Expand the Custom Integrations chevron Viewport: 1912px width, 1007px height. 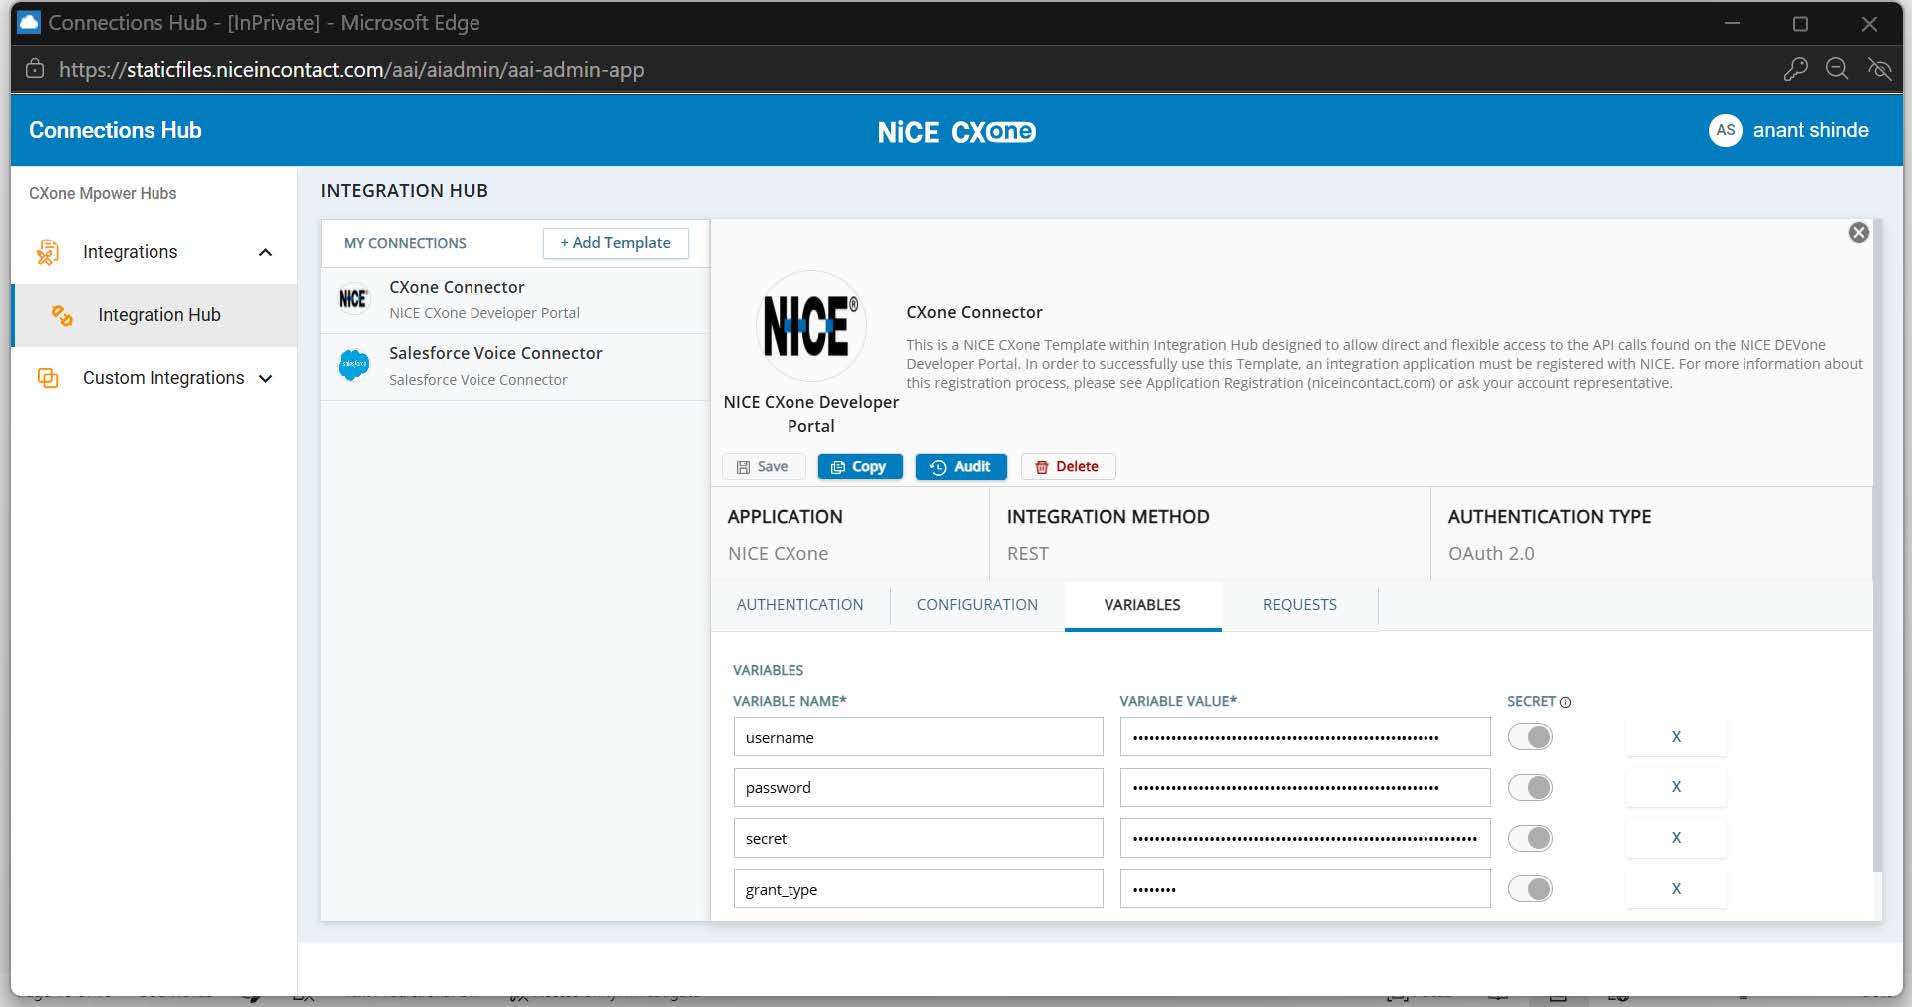coord(266,378)
